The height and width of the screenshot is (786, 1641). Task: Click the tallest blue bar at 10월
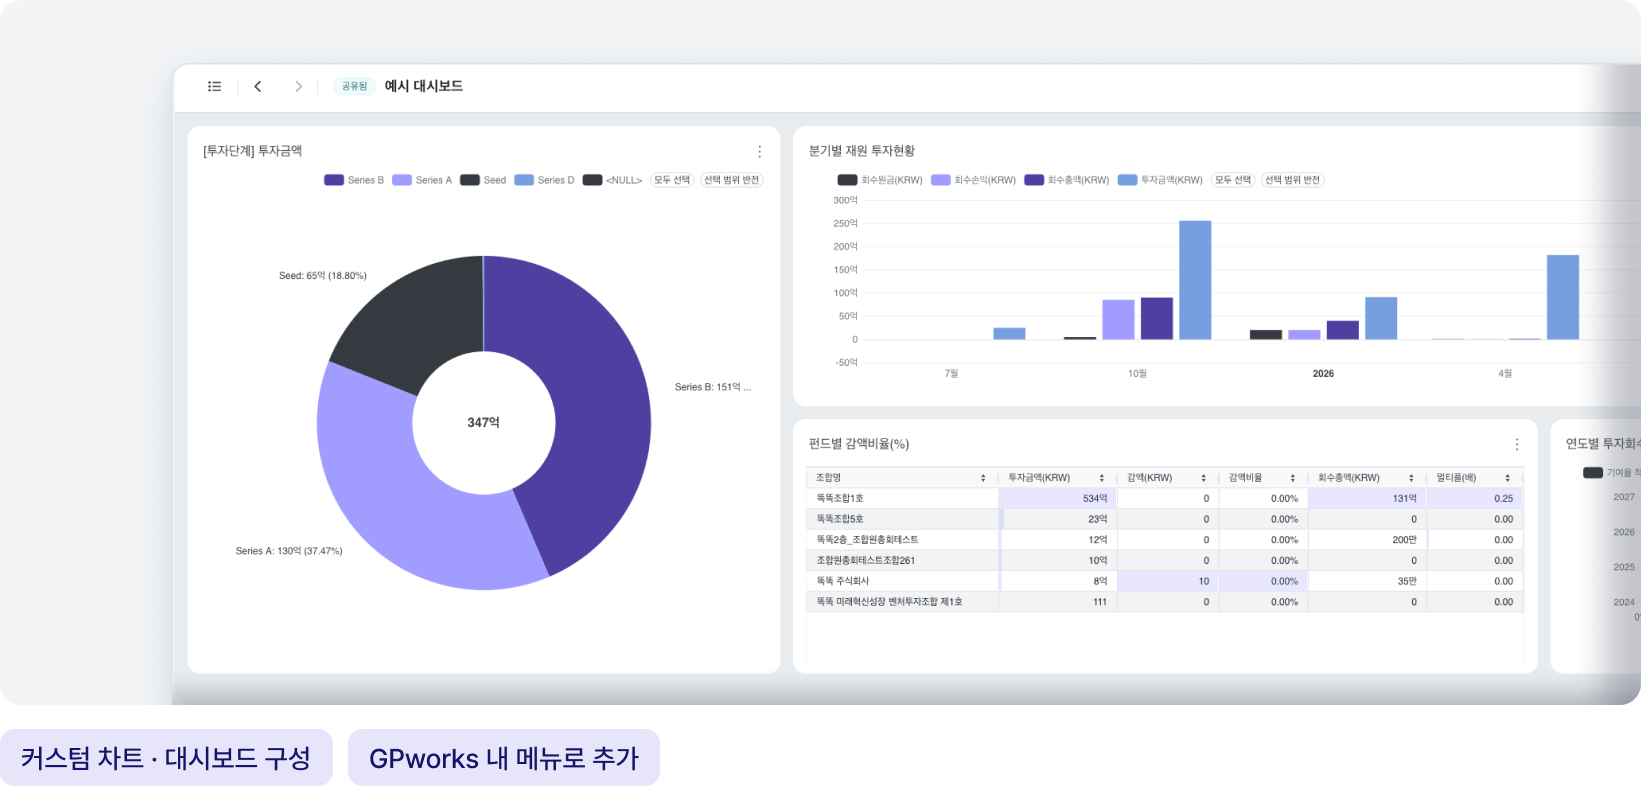[1195, 280]
